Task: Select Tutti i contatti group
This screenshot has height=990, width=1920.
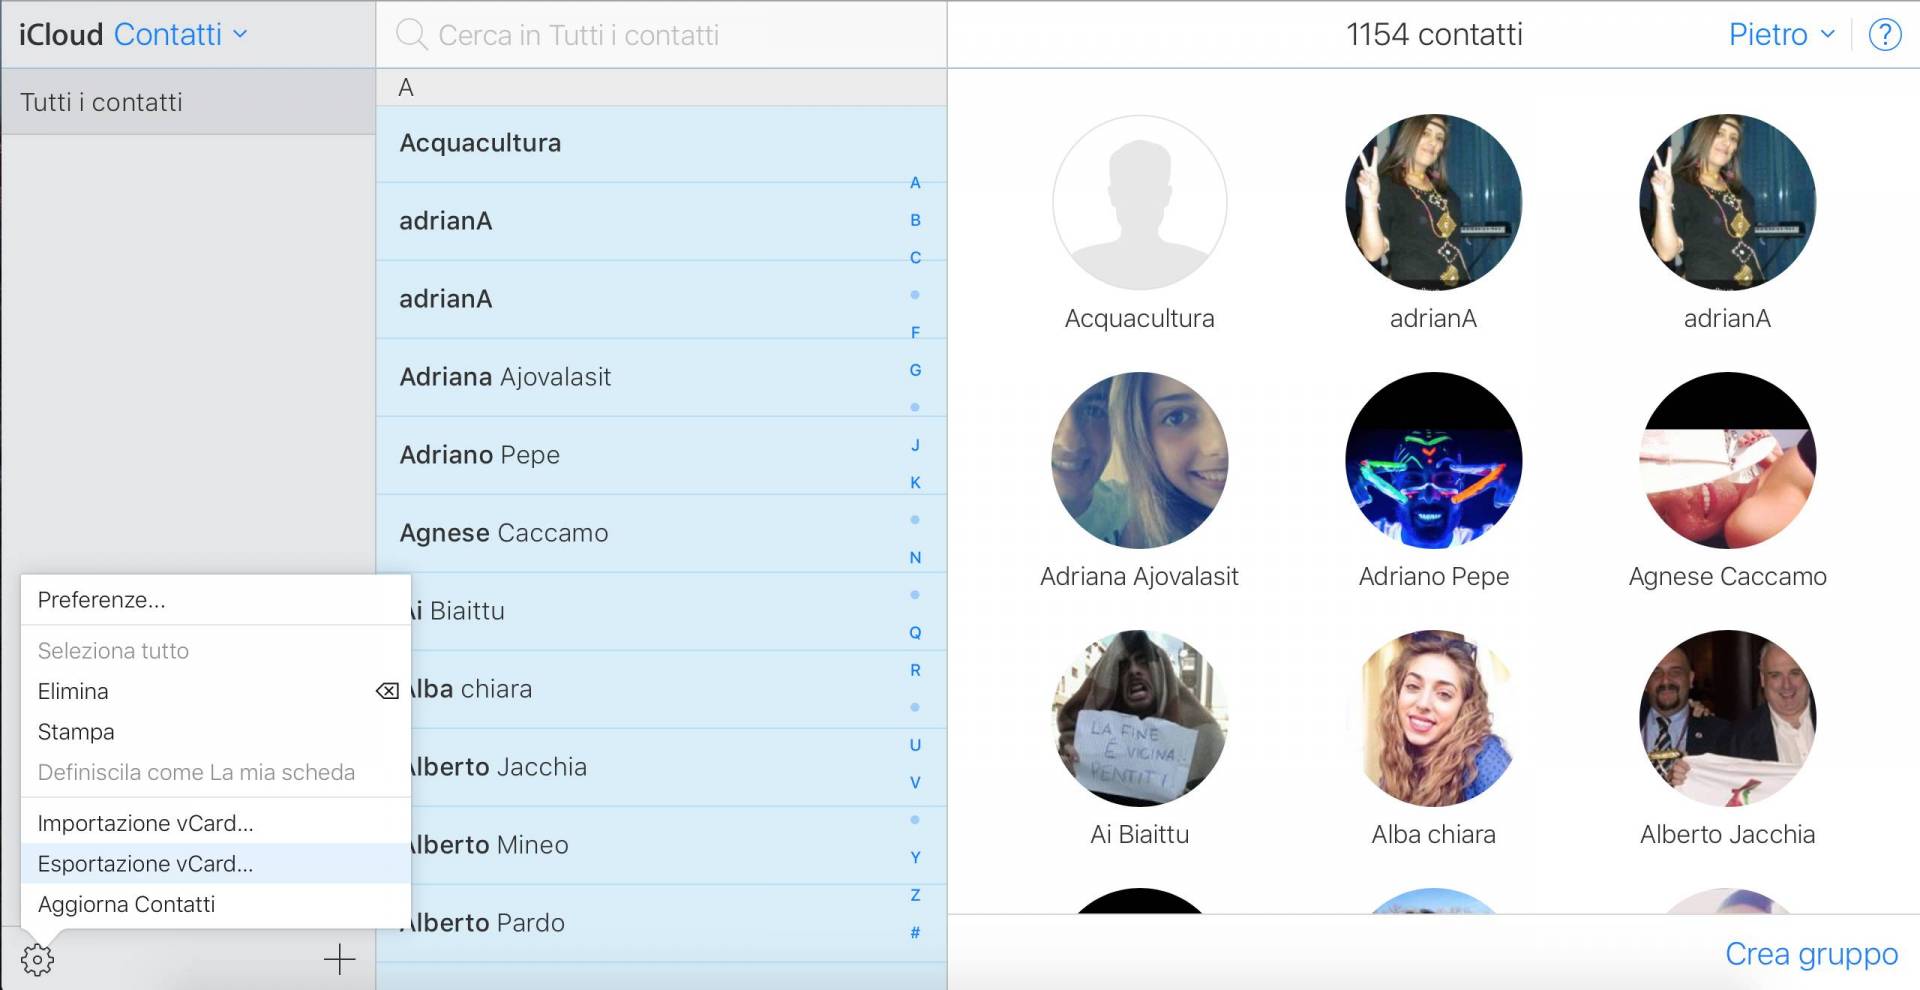Action: pyautogui.click(x=188, y=102)
